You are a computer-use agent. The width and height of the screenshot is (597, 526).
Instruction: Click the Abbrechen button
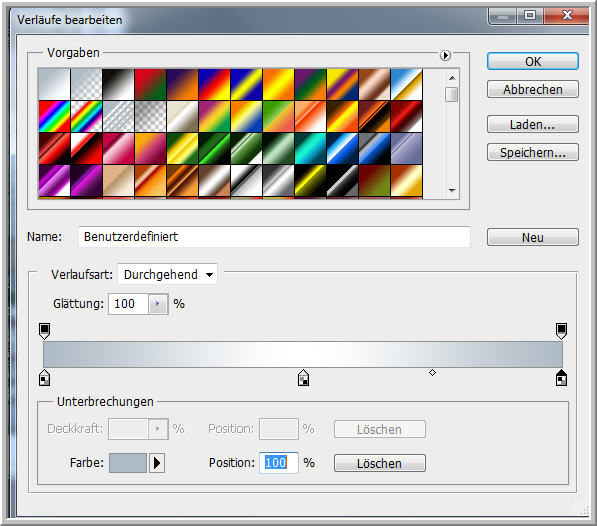533,89
